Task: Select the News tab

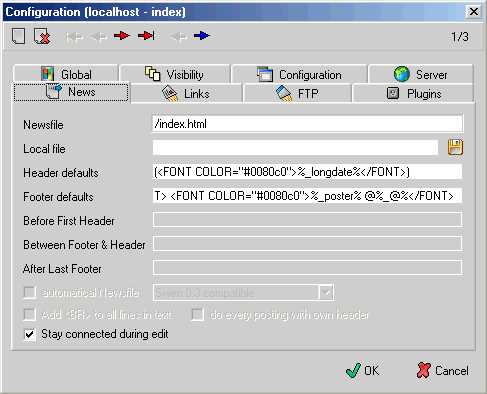Action: 71,92
